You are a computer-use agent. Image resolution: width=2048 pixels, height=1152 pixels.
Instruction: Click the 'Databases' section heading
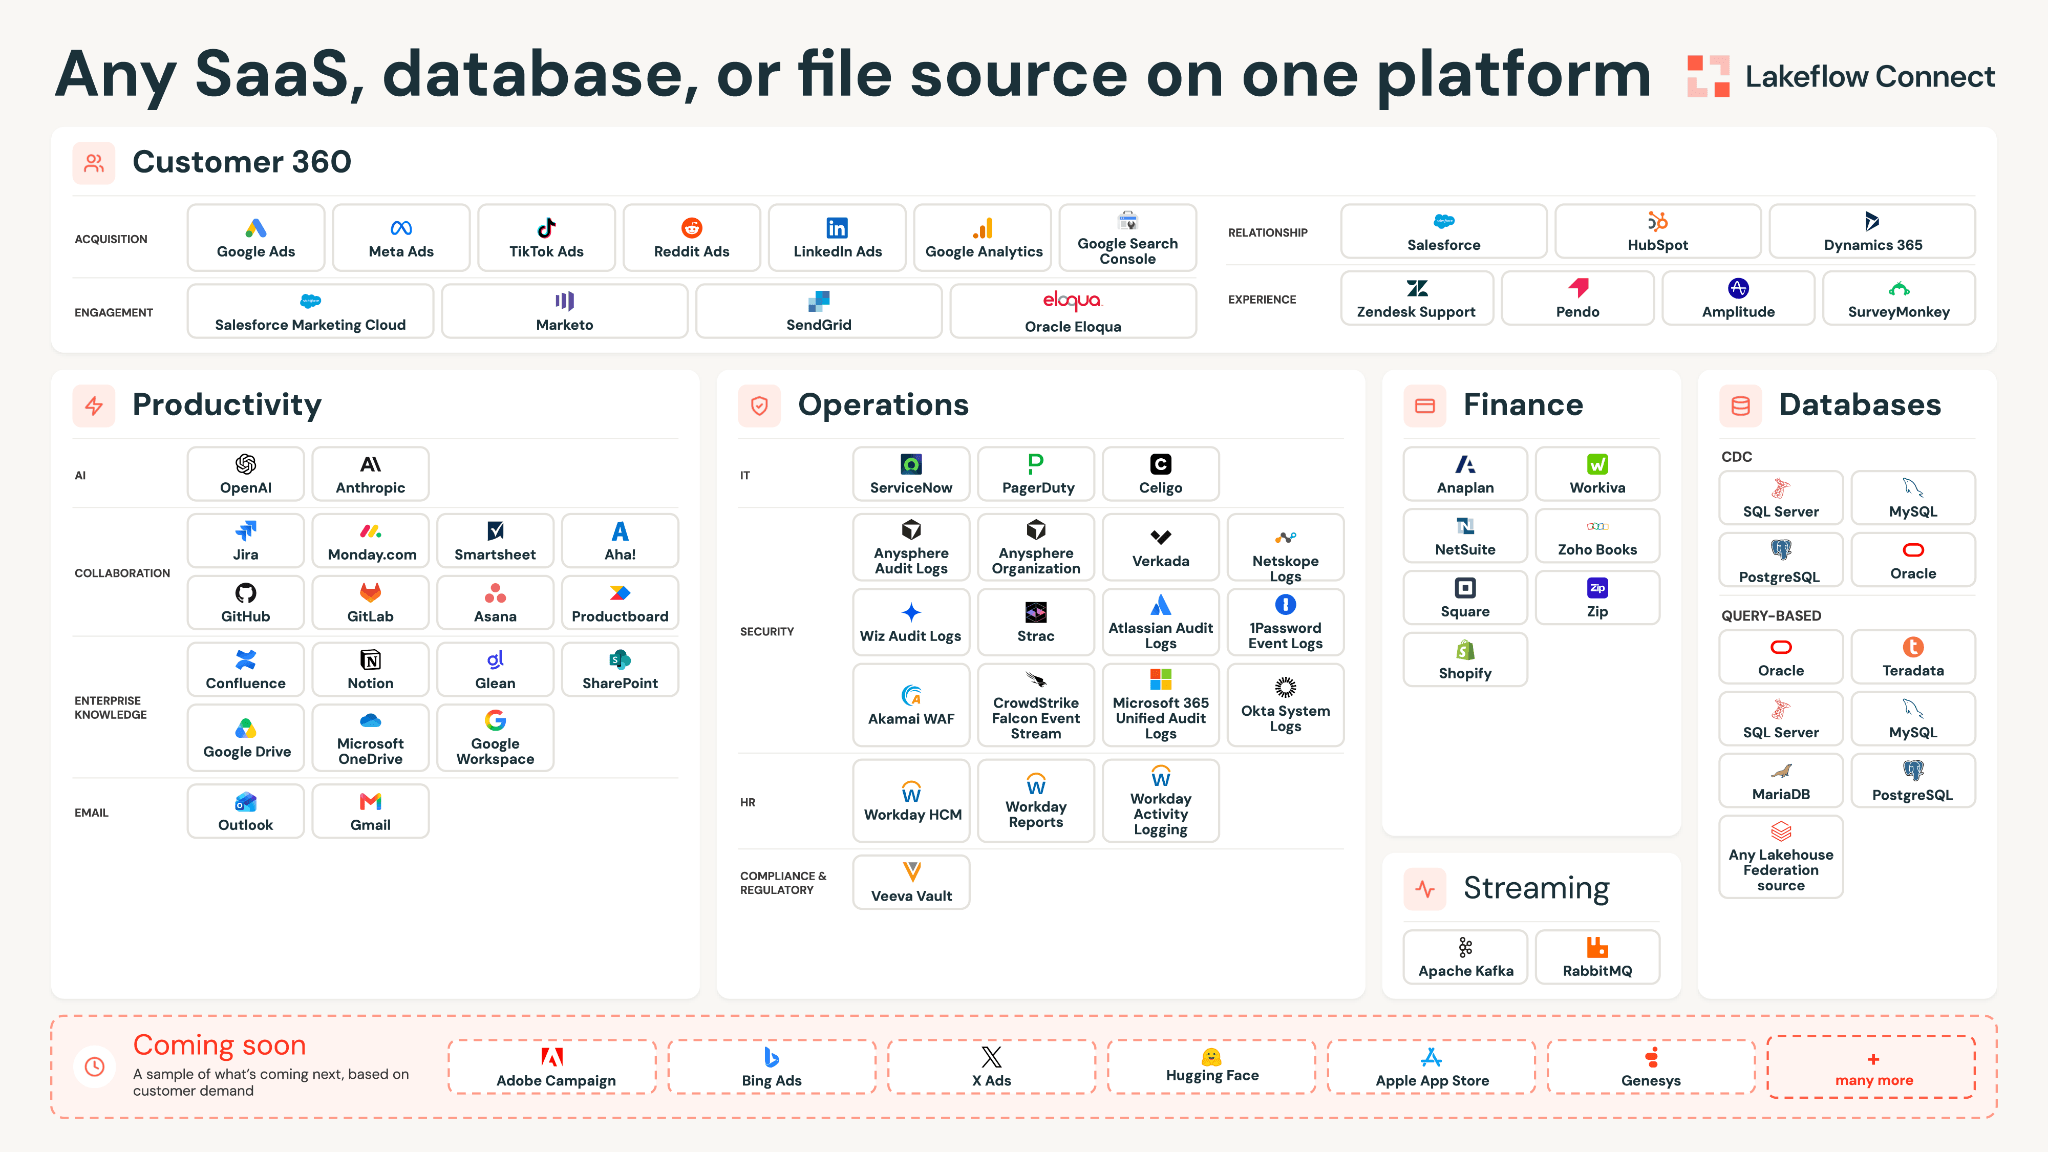pos(1860,405)
